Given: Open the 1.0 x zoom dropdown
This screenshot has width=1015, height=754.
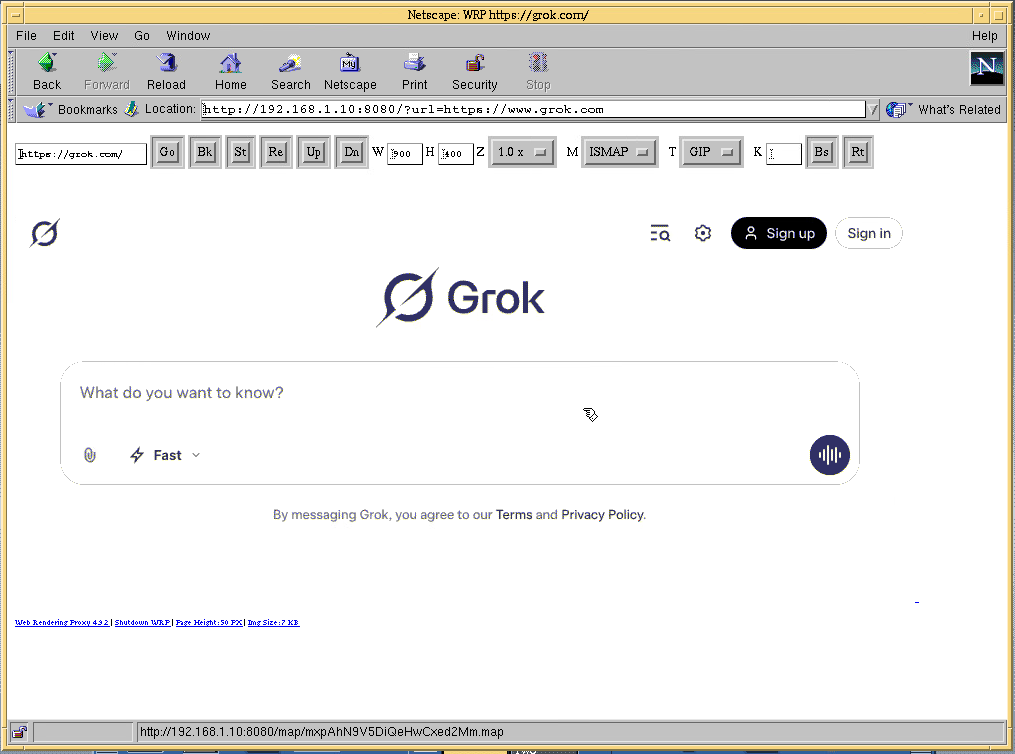Looking at the screenshot, I should coord(522,152).
